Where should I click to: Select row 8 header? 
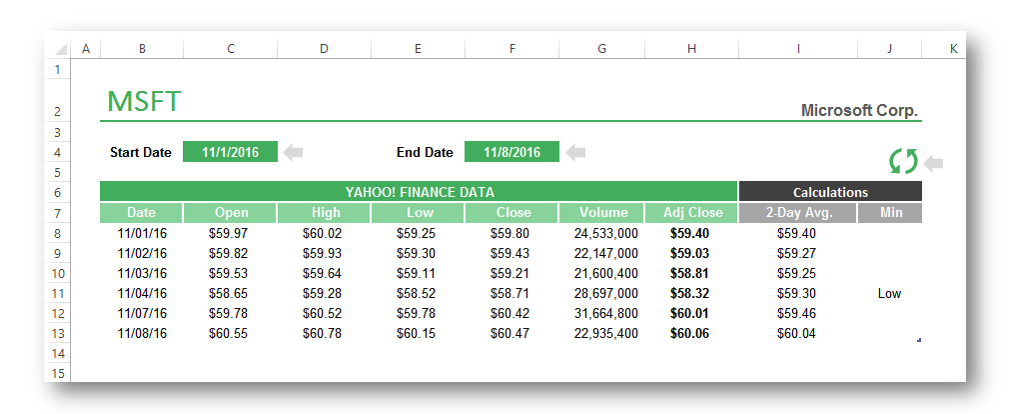pyautogui.click(x=57, y=233)
